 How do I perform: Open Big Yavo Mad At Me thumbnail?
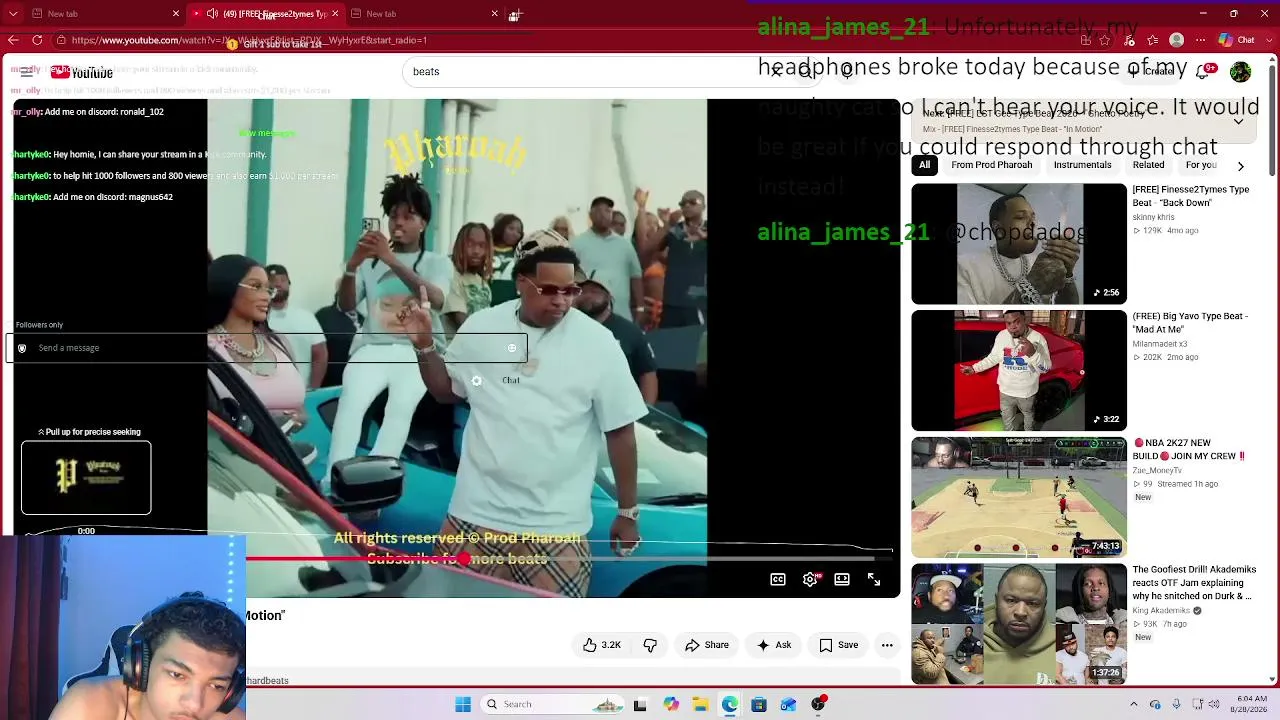1018,371
